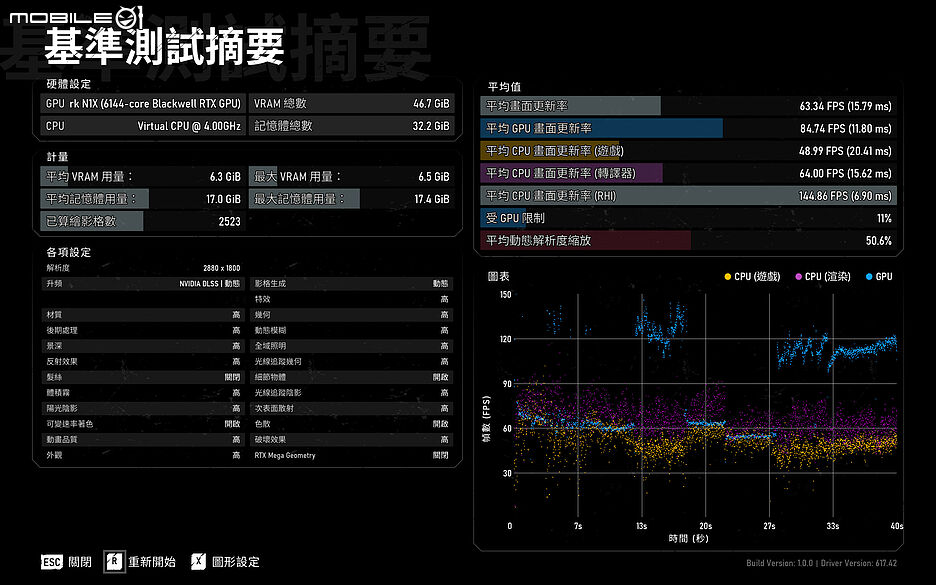Click the 體積霧 setting row
This screenshot has height=585, width=936.
(143, 393)
